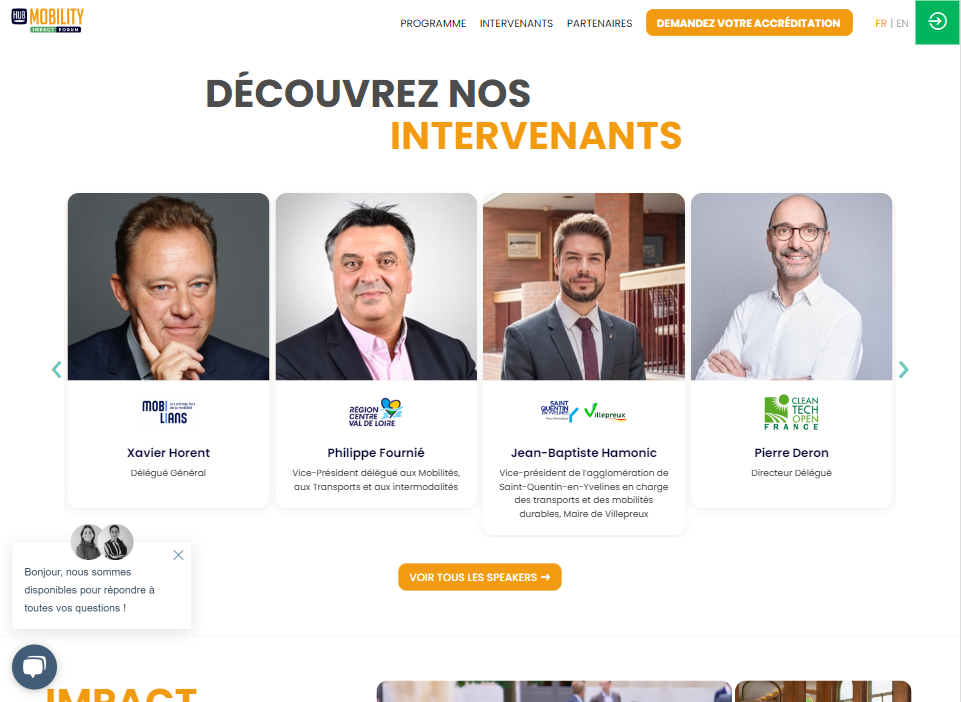The height and width of the screenshot is (702, 961).
Task: Close the chat greeting popup
Action: [178, 555]
